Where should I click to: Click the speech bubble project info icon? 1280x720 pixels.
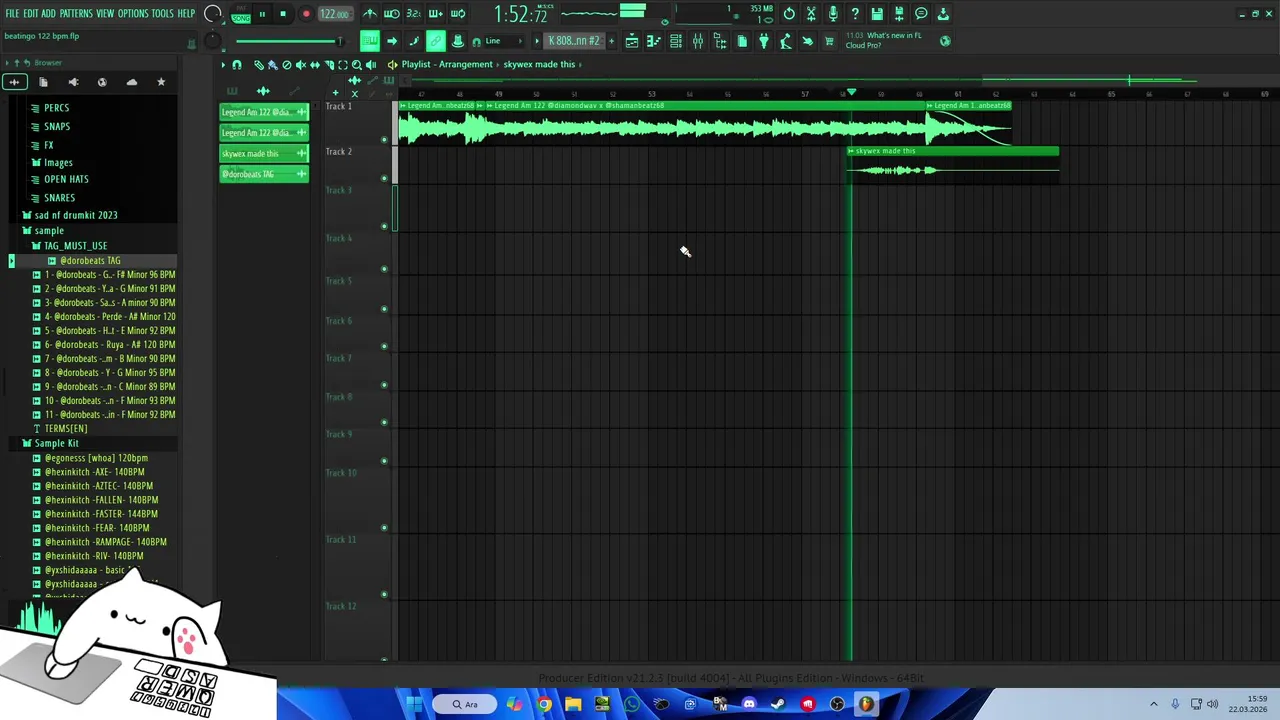click(920, 14)
